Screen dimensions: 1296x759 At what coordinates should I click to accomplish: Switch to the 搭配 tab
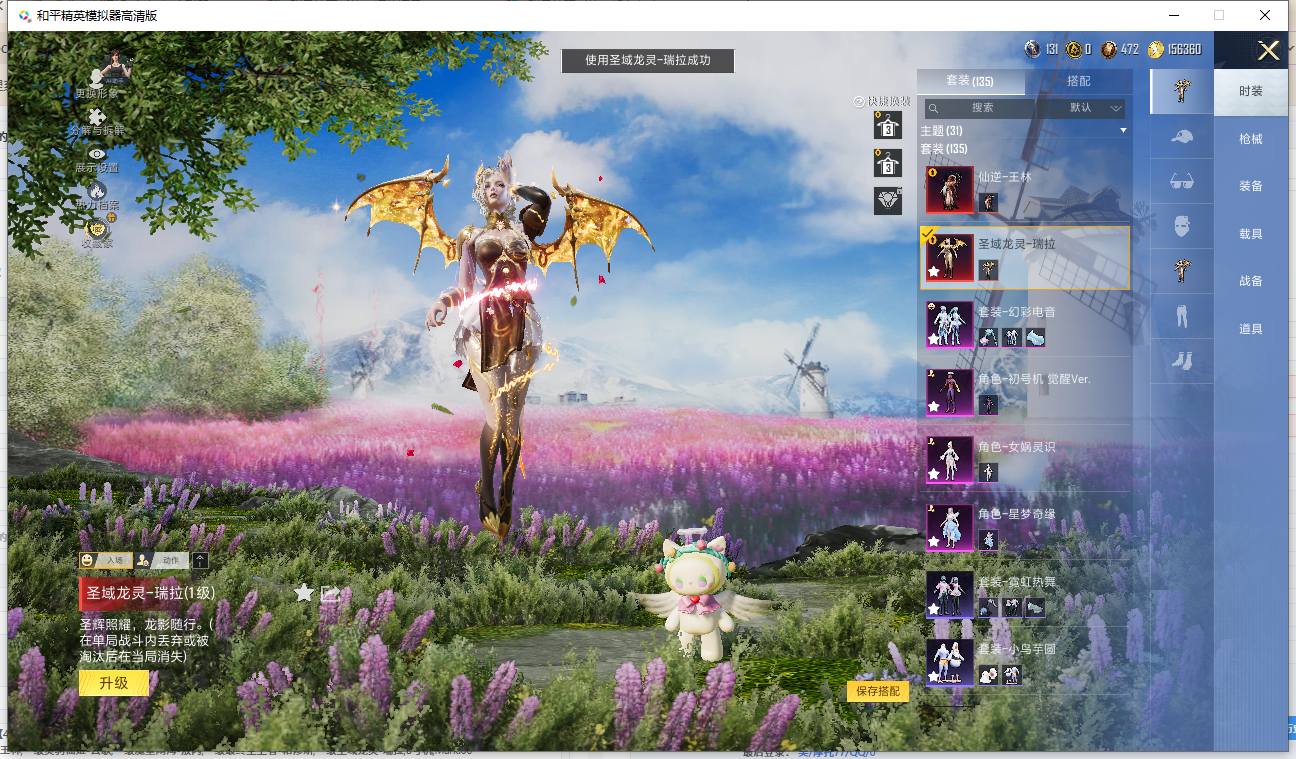pos(1078,81)
